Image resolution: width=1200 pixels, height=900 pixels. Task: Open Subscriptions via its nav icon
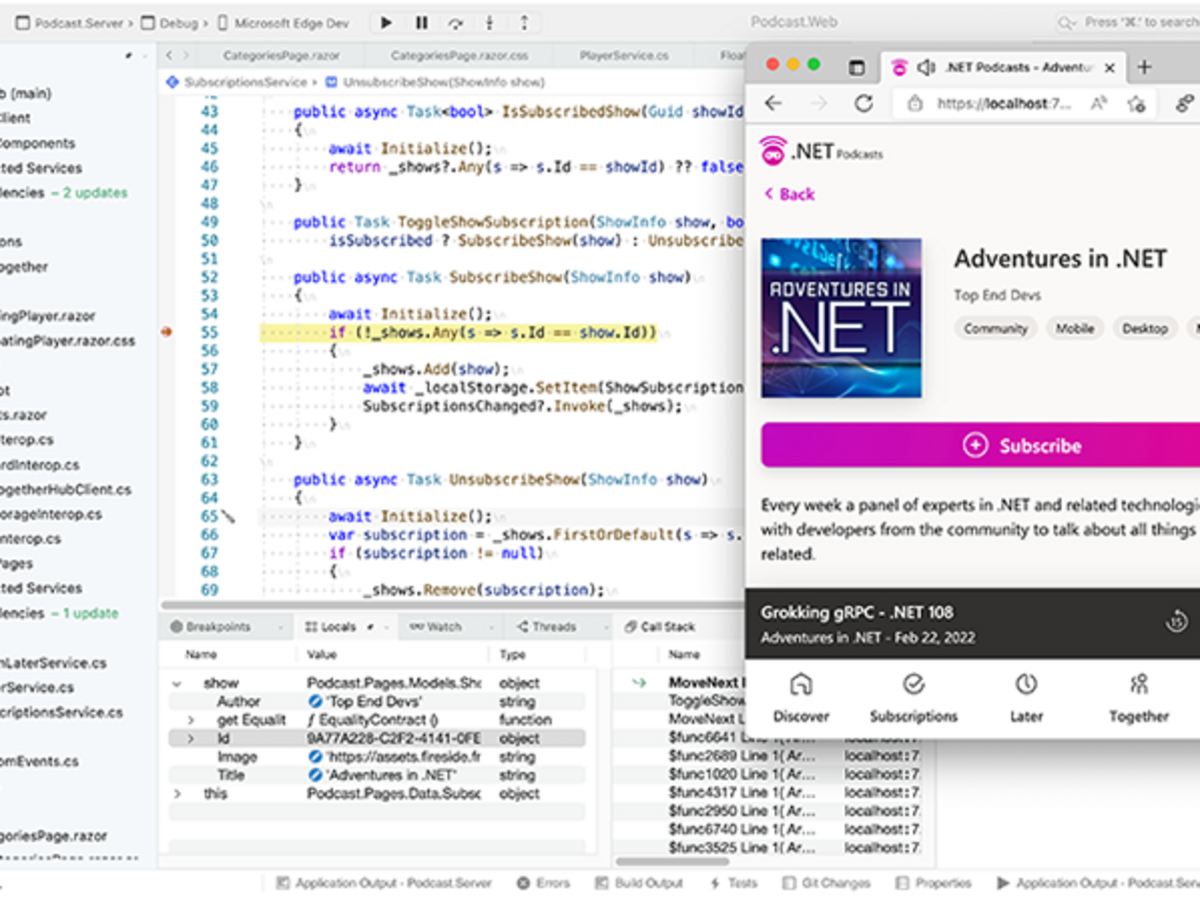(x=913, y=684)
